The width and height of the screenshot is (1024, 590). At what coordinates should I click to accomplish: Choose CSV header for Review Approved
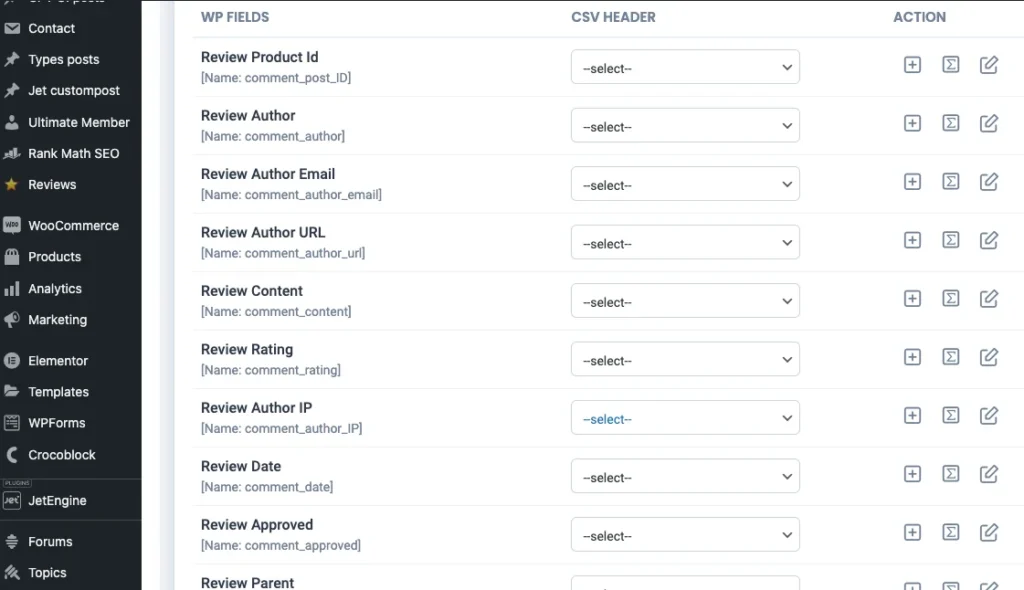tap(685, 536)
